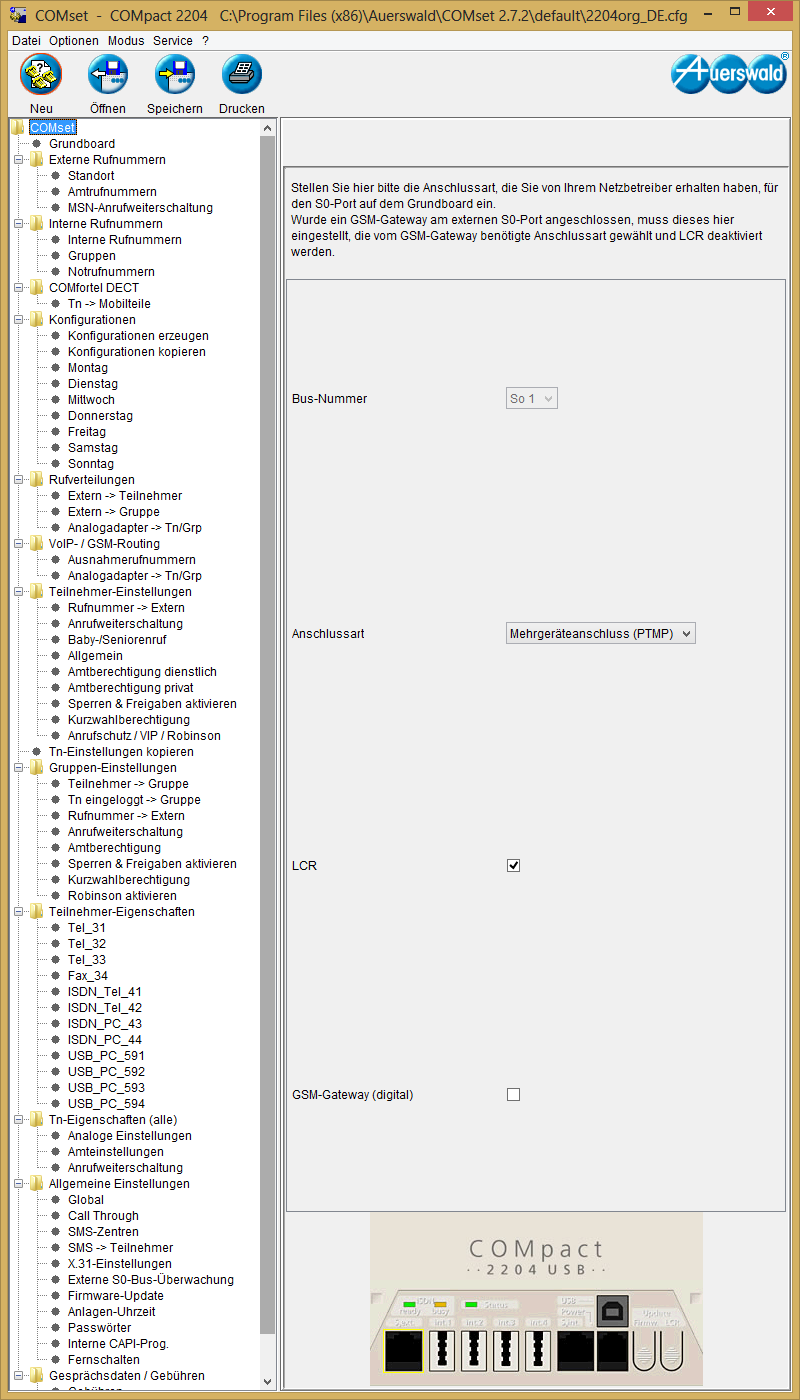Click the Konfigurationen folder icon
Screen dimensions: 800x1400
click(x=37, y=320)
